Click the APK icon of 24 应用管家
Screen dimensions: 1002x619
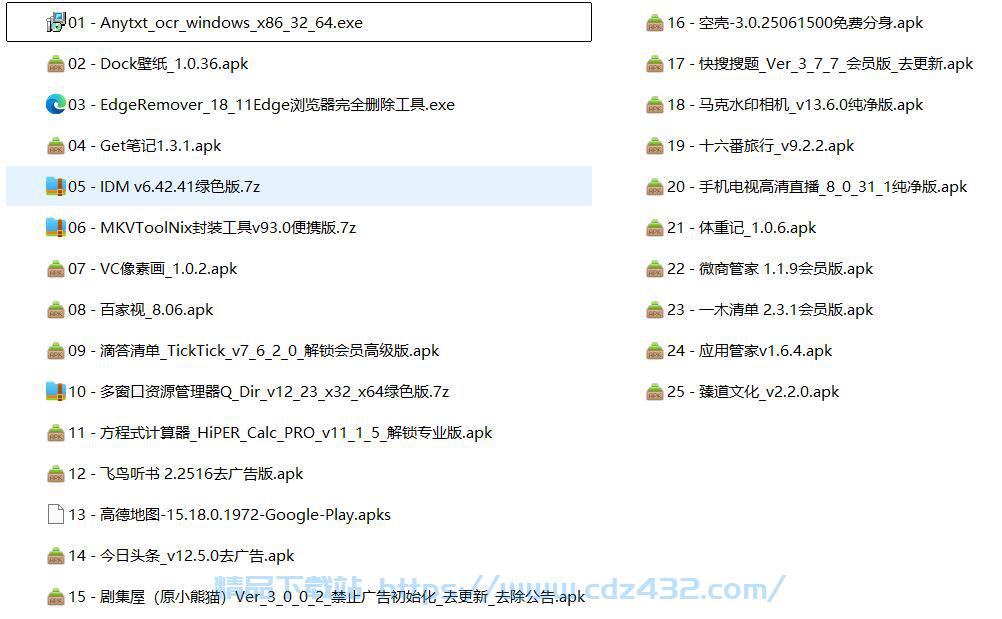tap(655, 351)
